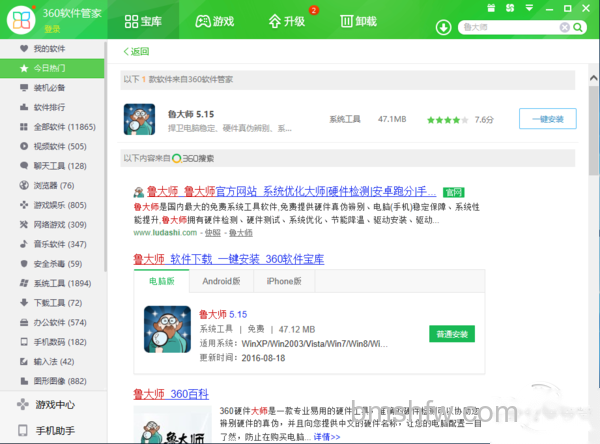Open the 详情>> link
The height and width of the screenshot is (444, 600).
tap(327, 437)
